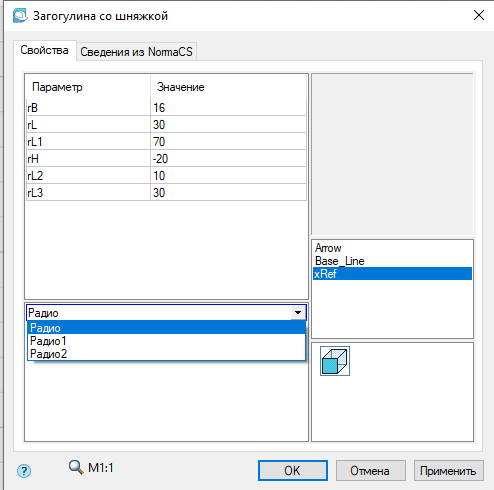Open the Свойства tab
Viewport: 494px width, 490px height.
click(x=44, y=50)
